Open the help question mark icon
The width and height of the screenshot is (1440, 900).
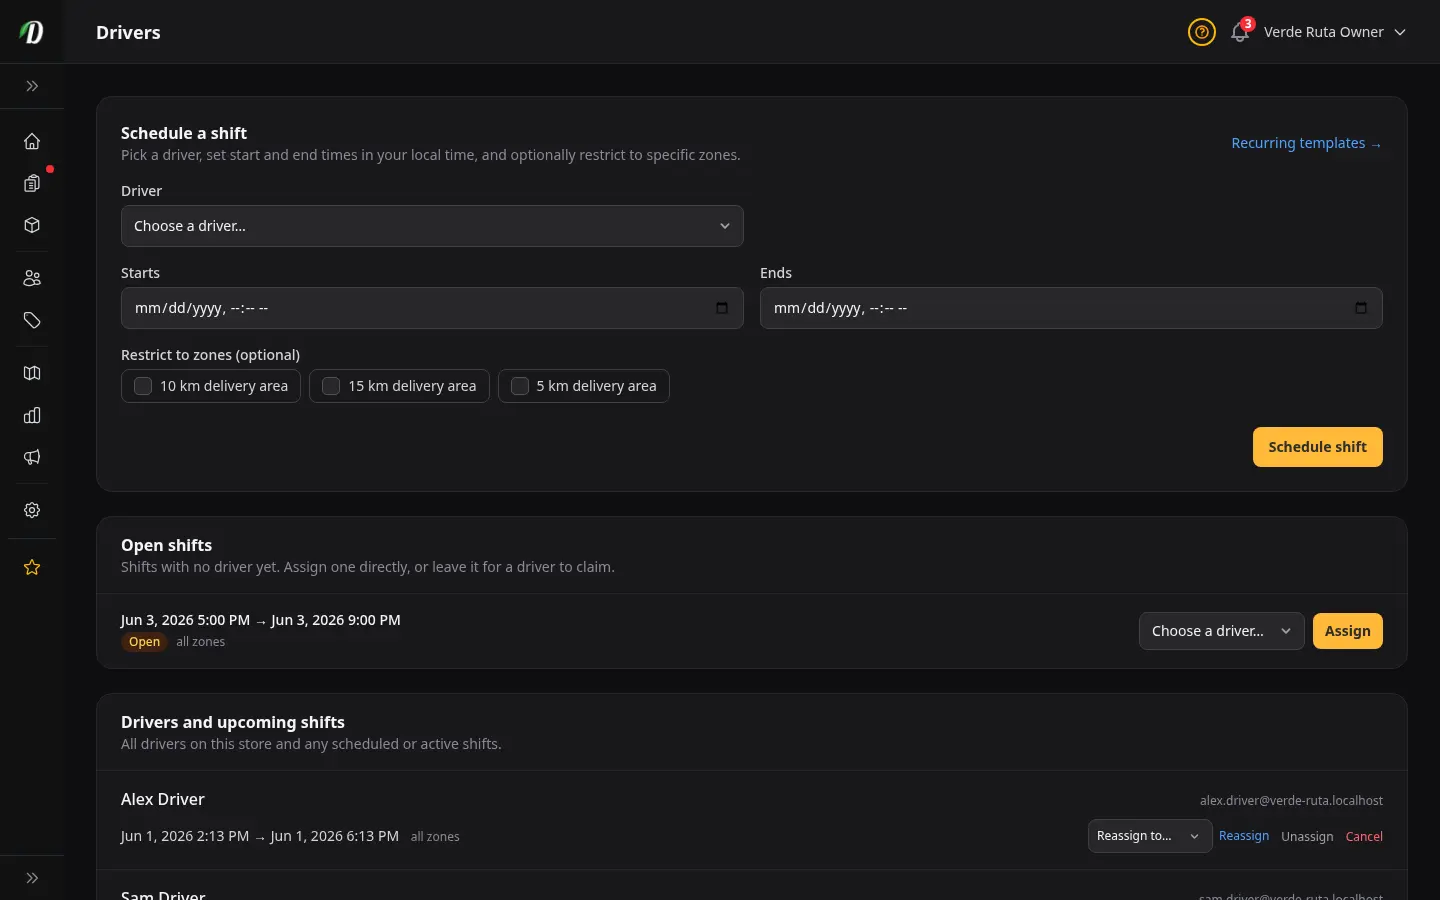pyautogui.click(x=1202, y=32)
